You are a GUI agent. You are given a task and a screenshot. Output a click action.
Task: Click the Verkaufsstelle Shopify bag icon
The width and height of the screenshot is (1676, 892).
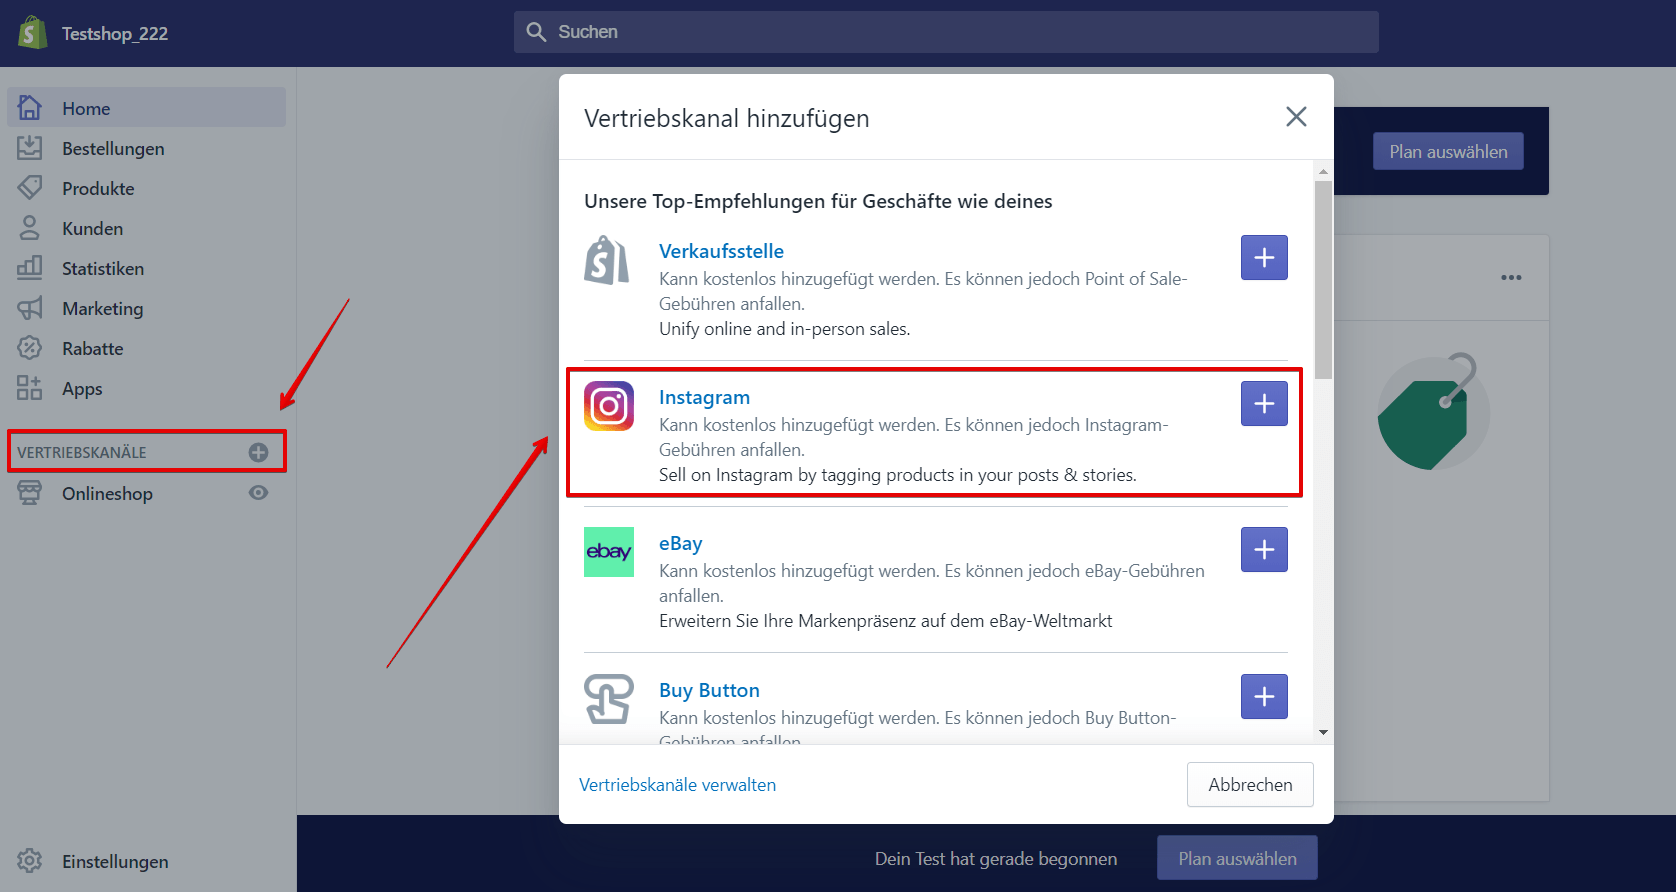[608, 260]
